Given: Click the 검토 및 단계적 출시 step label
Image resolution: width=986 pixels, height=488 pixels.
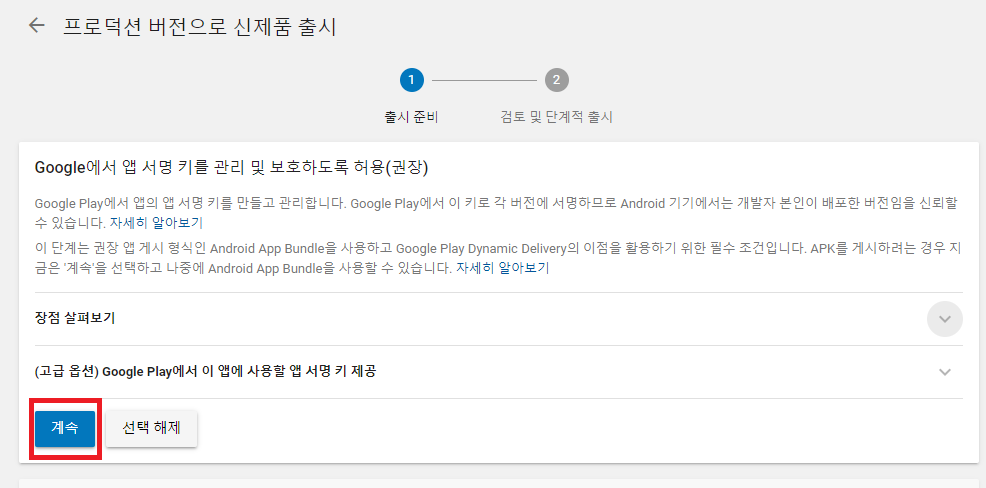Looking at the screenshot, I should pos(557,117).
